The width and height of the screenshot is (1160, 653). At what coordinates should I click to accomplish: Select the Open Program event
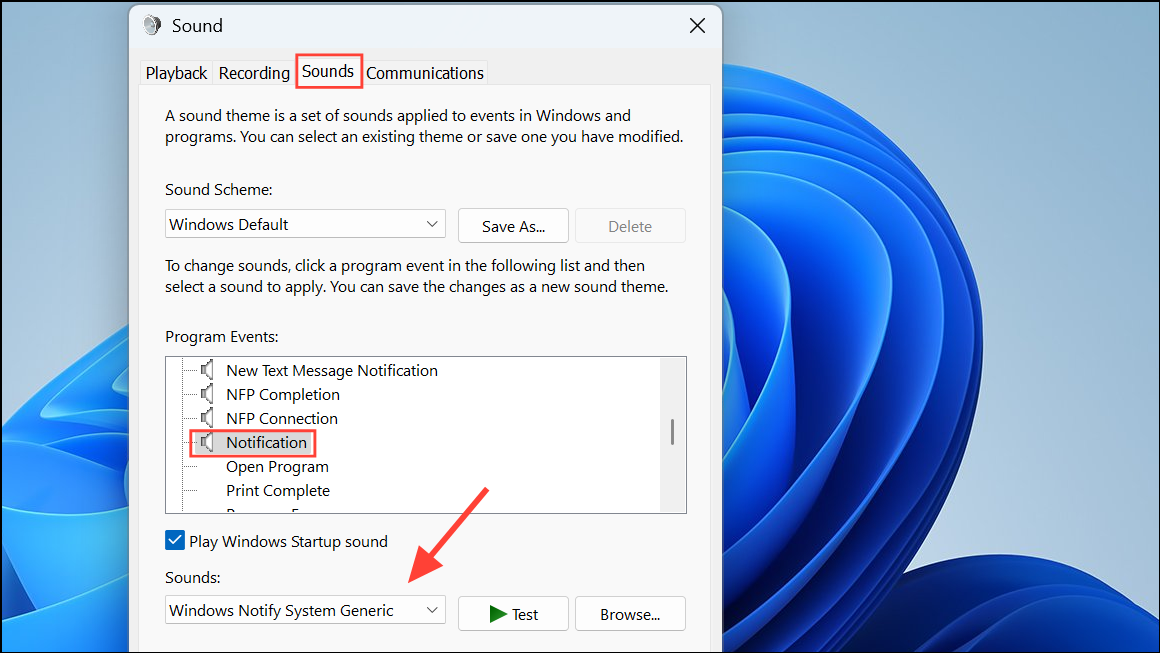[x=277, y=467]
